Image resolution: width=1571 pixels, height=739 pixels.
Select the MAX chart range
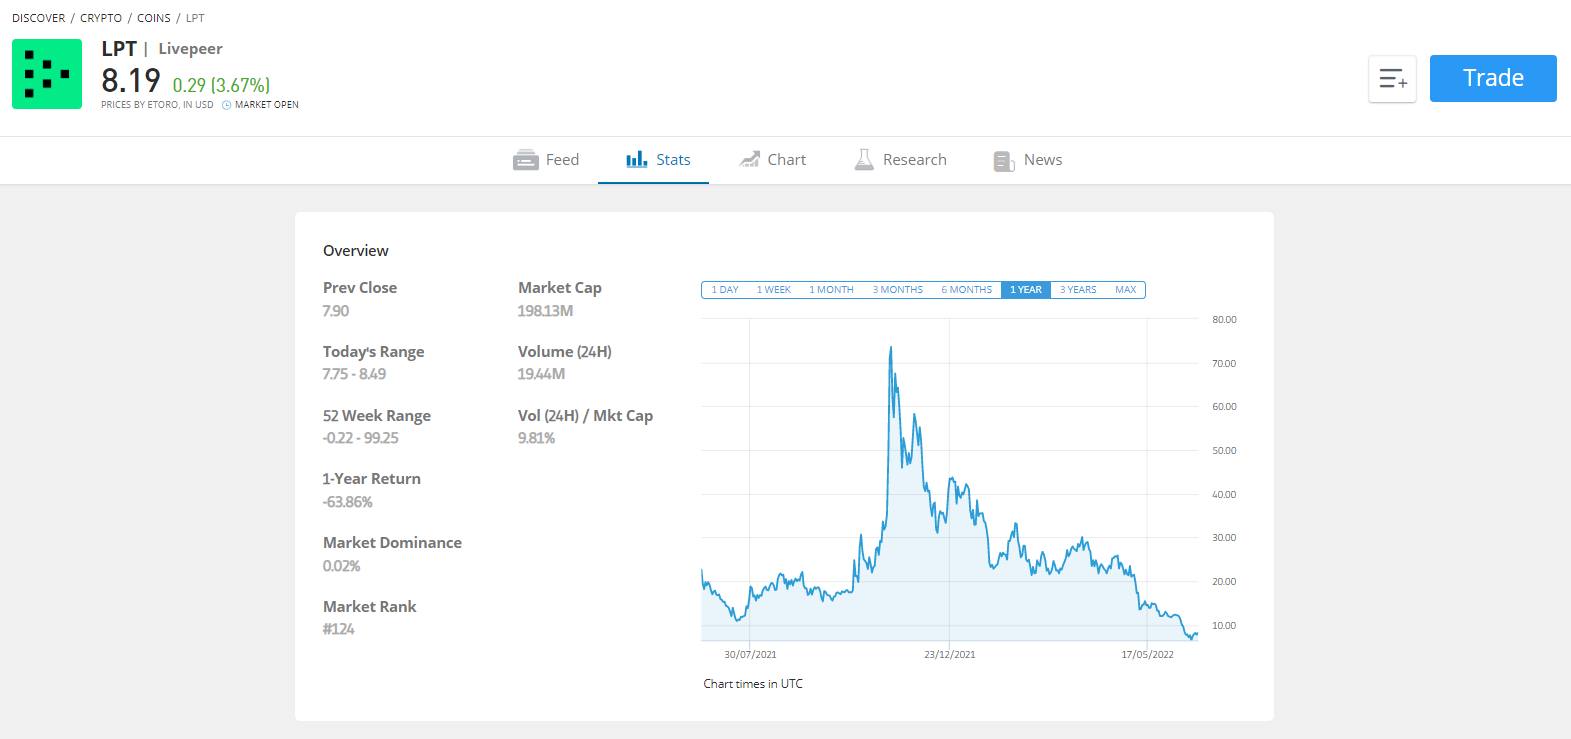(1126, 290)
